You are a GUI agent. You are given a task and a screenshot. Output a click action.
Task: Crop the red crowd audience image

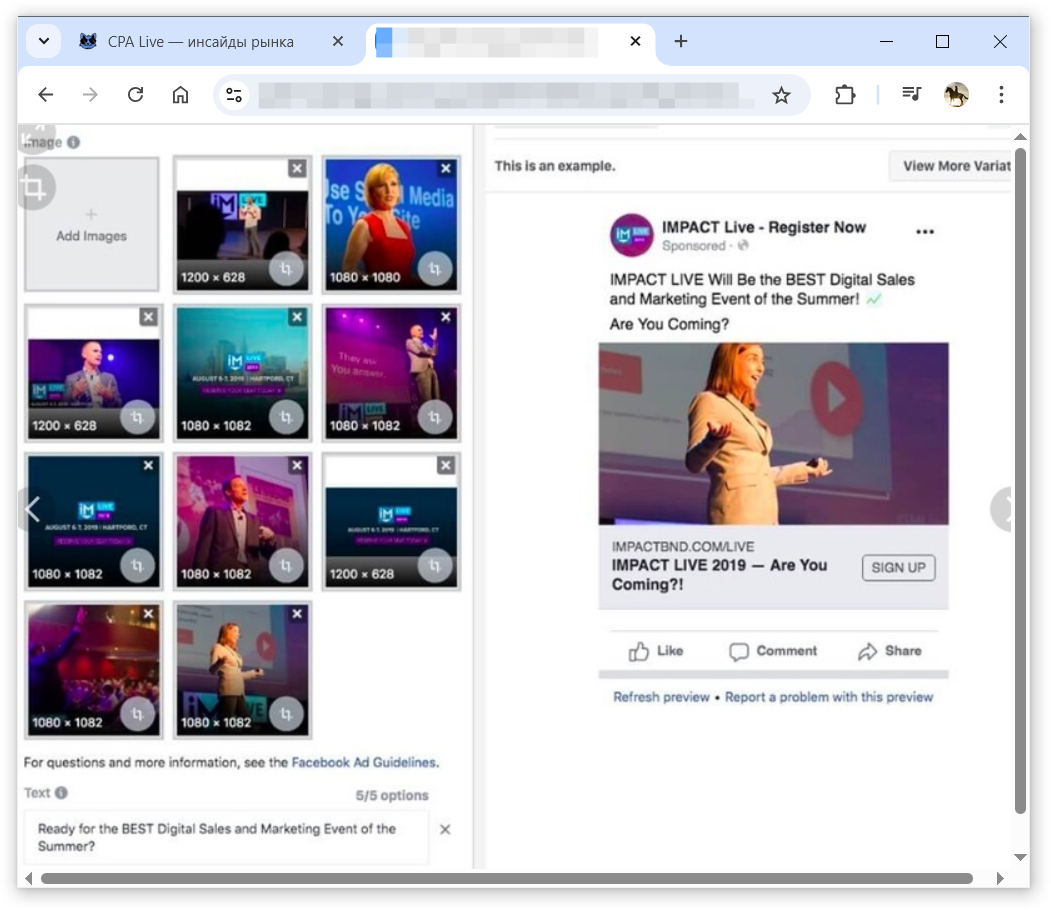137,715
